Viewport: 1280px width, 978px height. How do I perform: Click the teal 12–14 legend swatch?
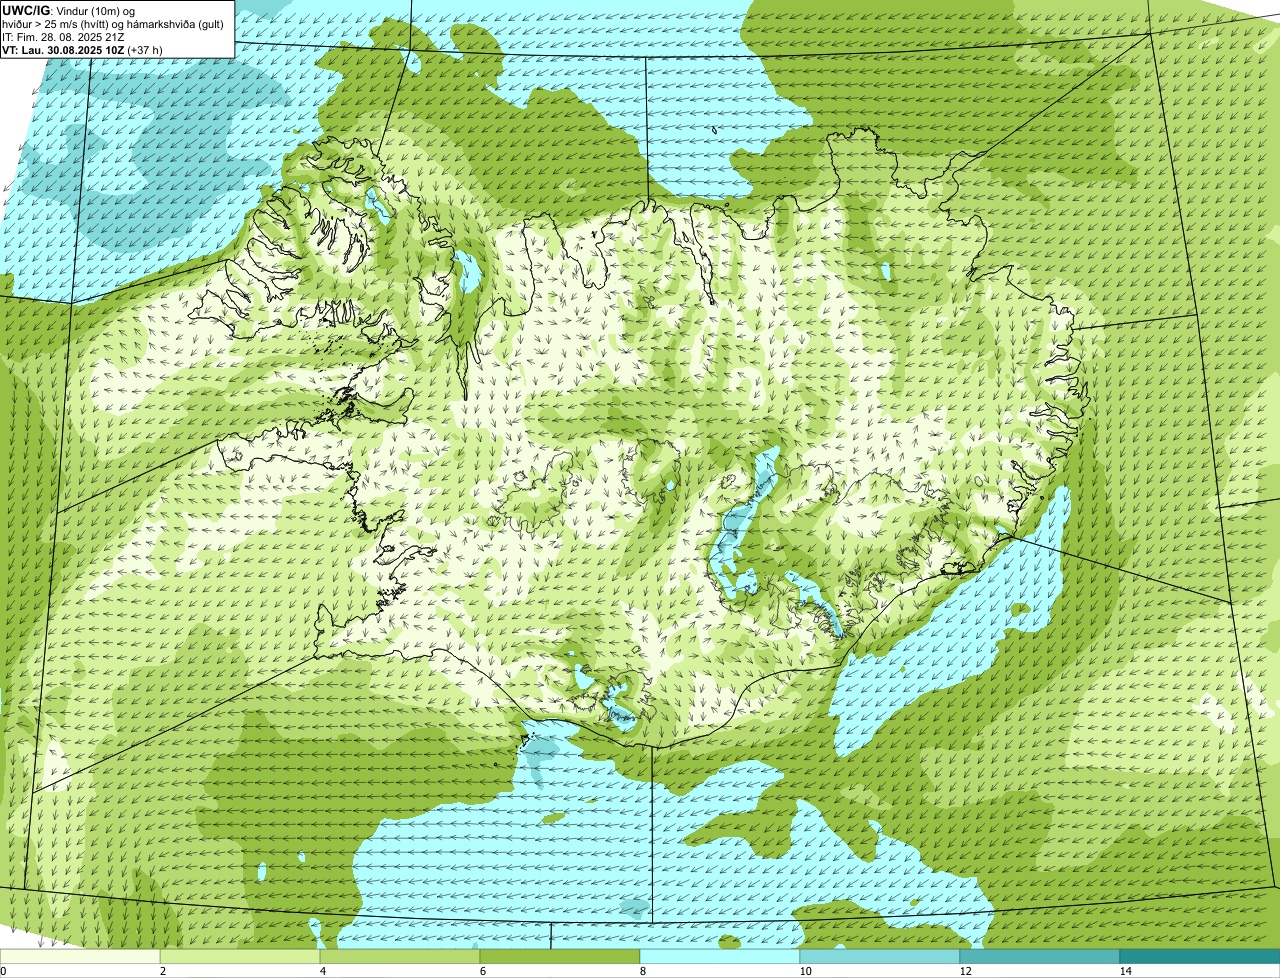(1040, 956)
